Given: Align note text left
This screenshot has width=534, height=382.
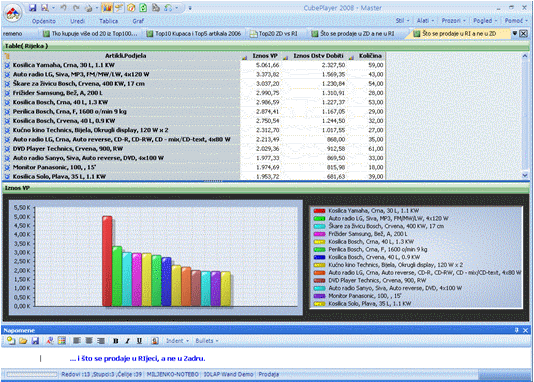Looking at the screenshot, I should (77, 341).
